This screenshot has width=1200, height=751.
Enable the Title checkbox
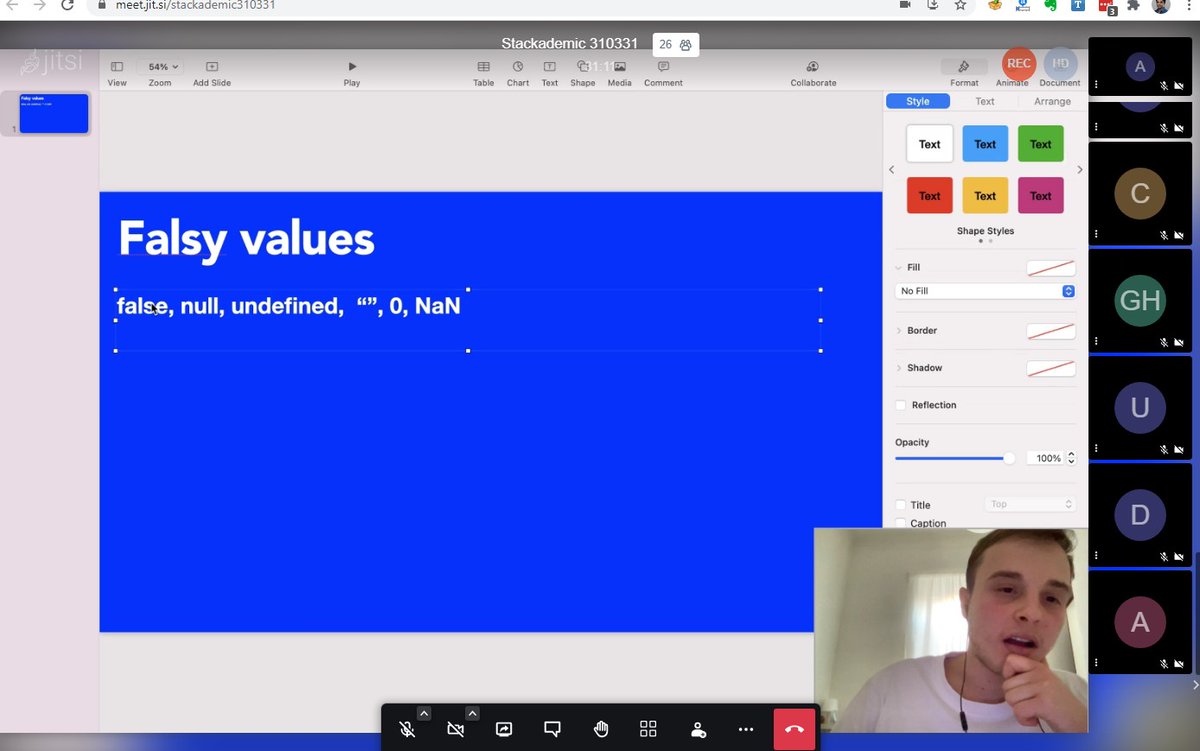(901, 505)
